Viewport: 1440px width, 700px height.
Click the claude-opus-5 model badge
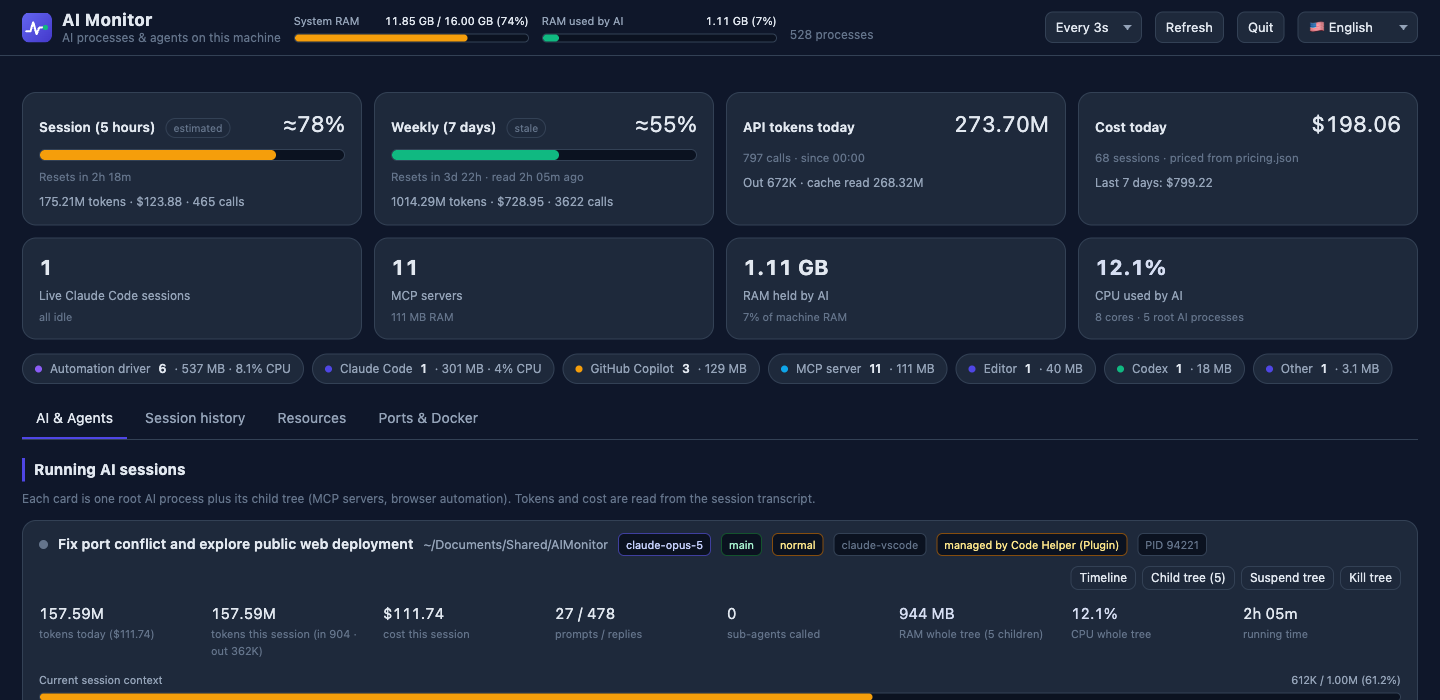(664, 545)
